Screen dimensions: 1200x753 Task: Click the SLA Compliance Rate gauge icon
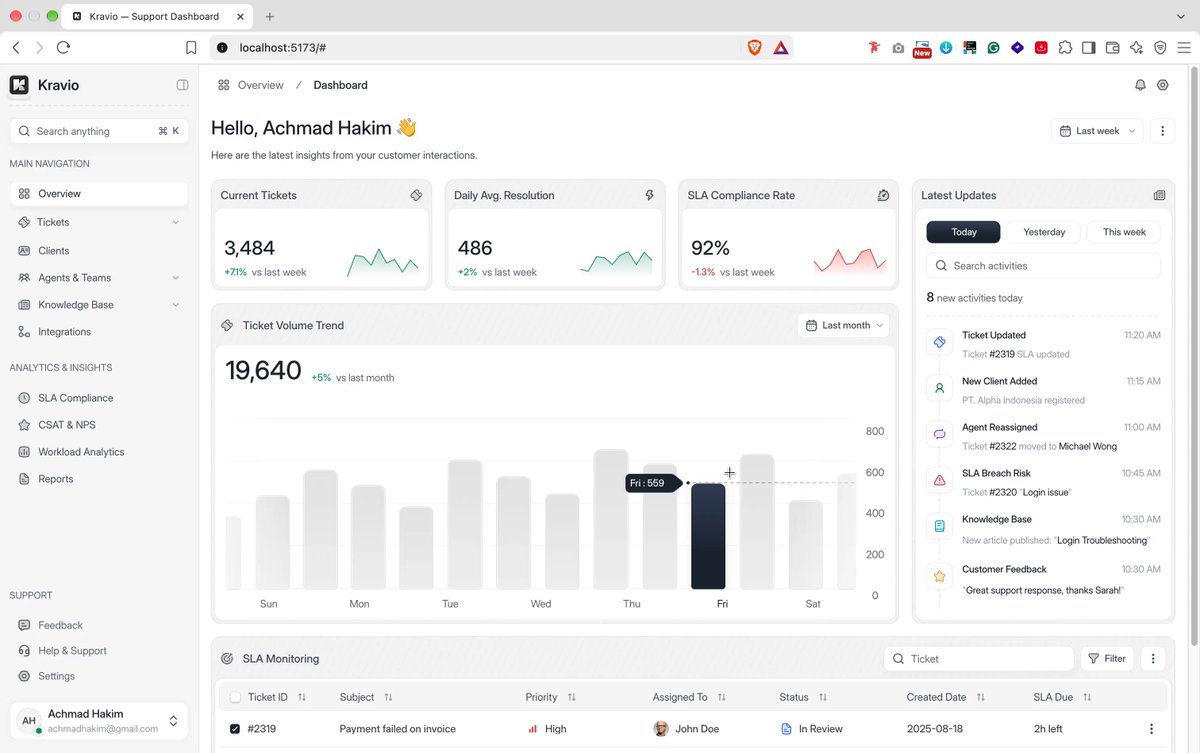pyautogui.click(x=883, y=195)
